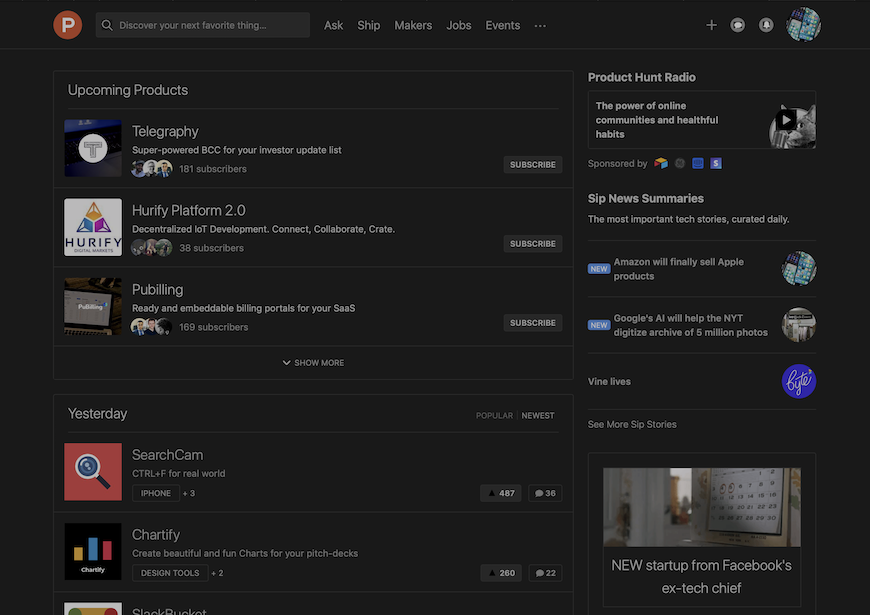Click the Product Hunt logo
Screen dimensions: 870x615
tap(67, 24)
